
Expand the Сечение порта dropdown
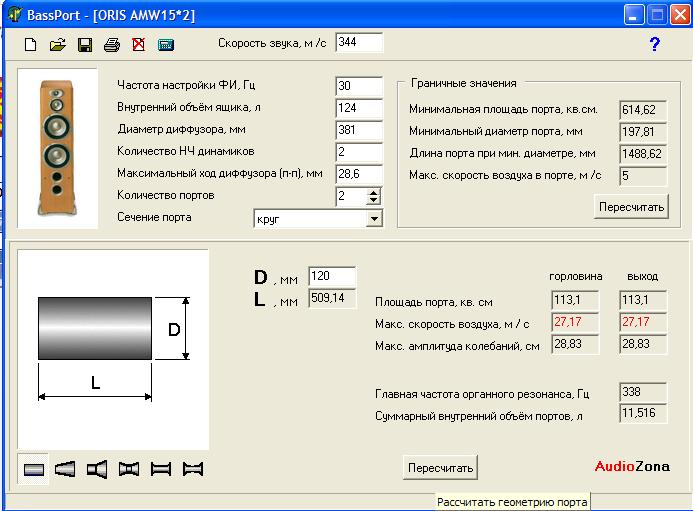[x=375, y=218]
